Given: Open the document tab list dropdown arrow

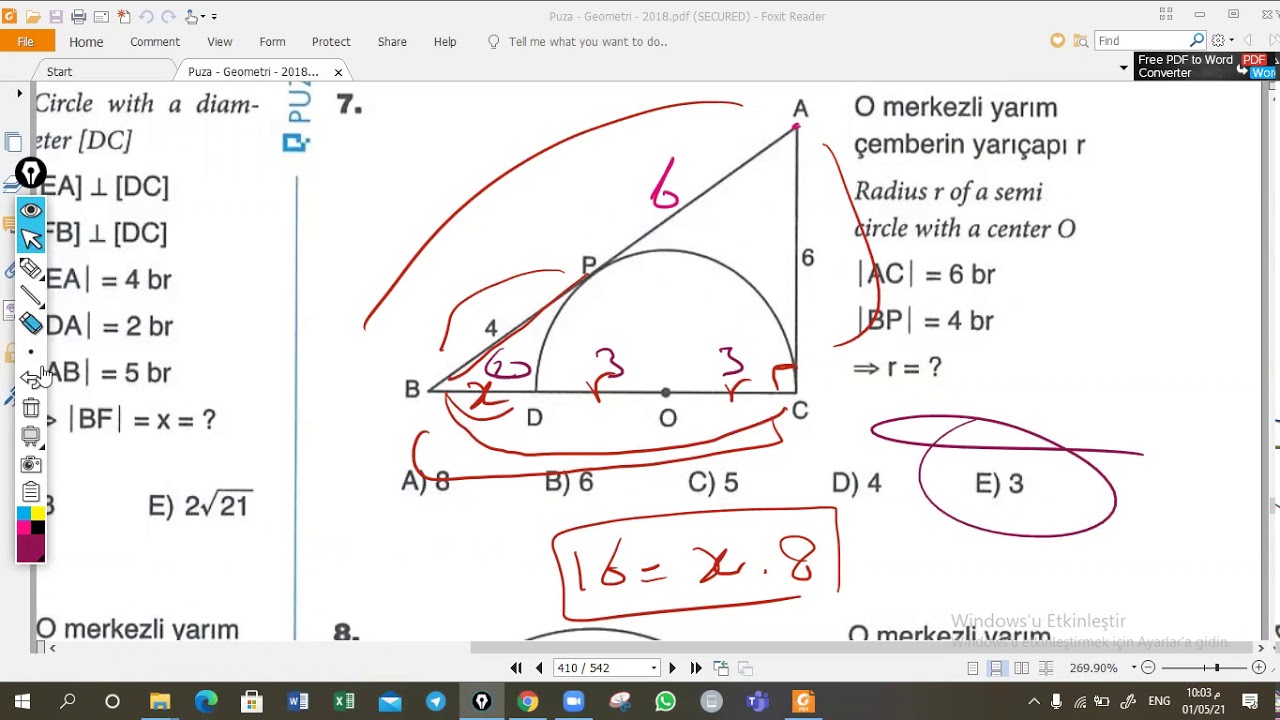Looking at the screenshot, I should point(1124,68).
